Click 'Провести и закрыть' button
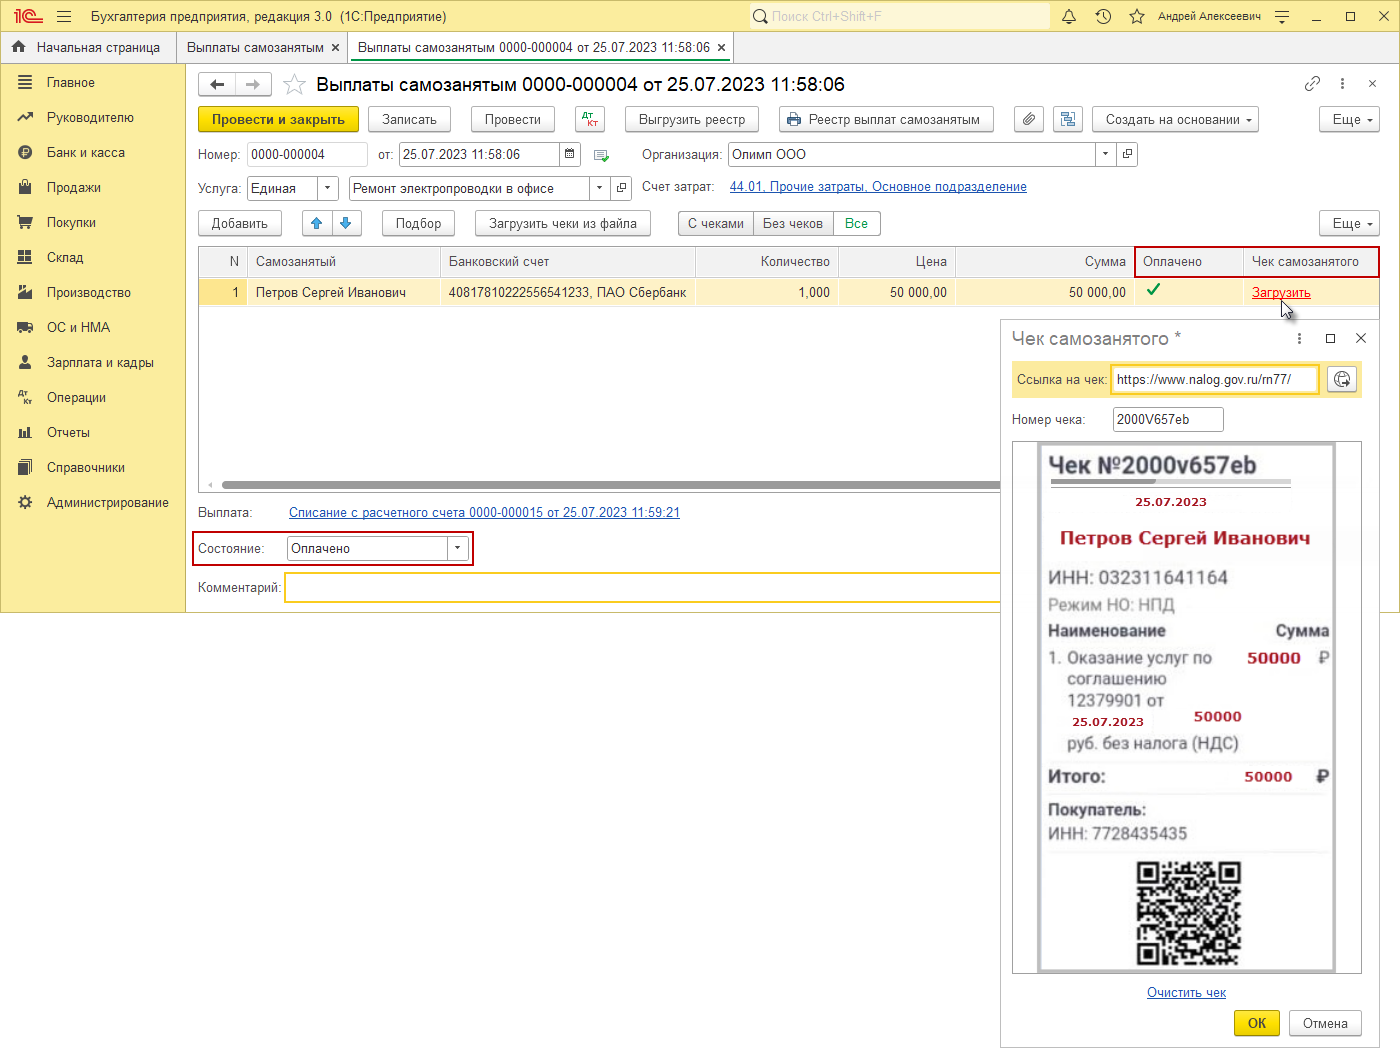This screenshot has width=1400, height=1049. [278, 120]
